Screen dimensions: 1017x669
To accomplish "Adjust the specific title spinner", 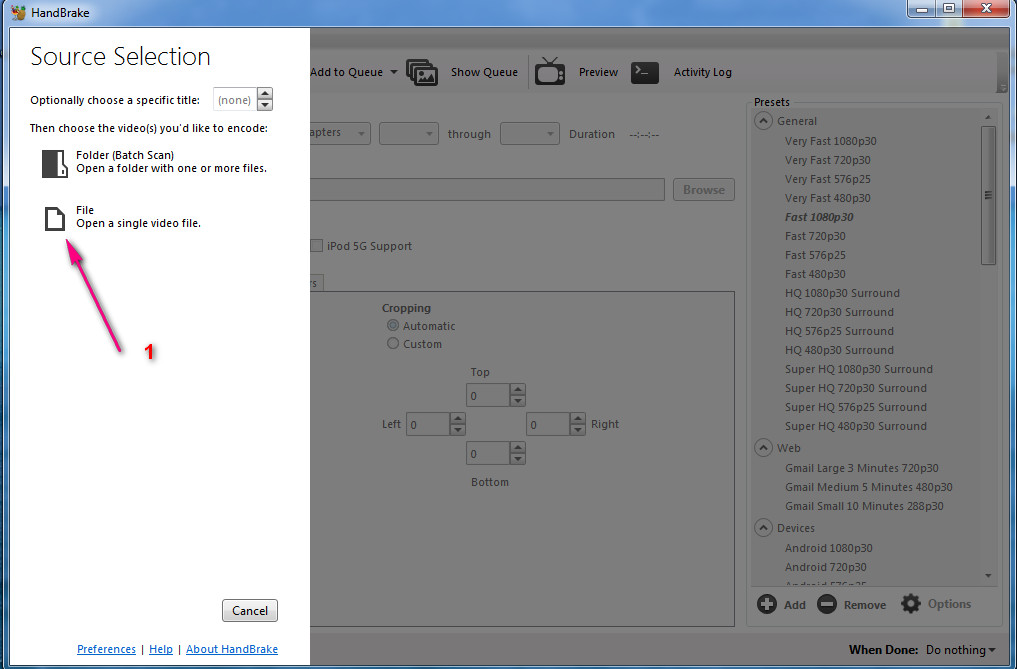I will click(265, 99).
